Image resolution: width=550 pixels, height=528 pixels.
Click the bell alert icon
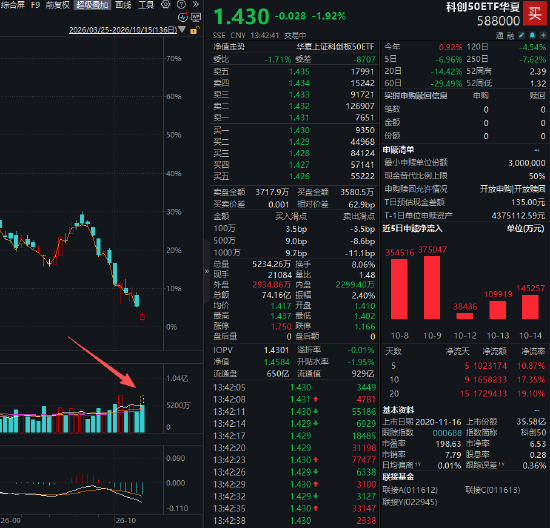532,35
